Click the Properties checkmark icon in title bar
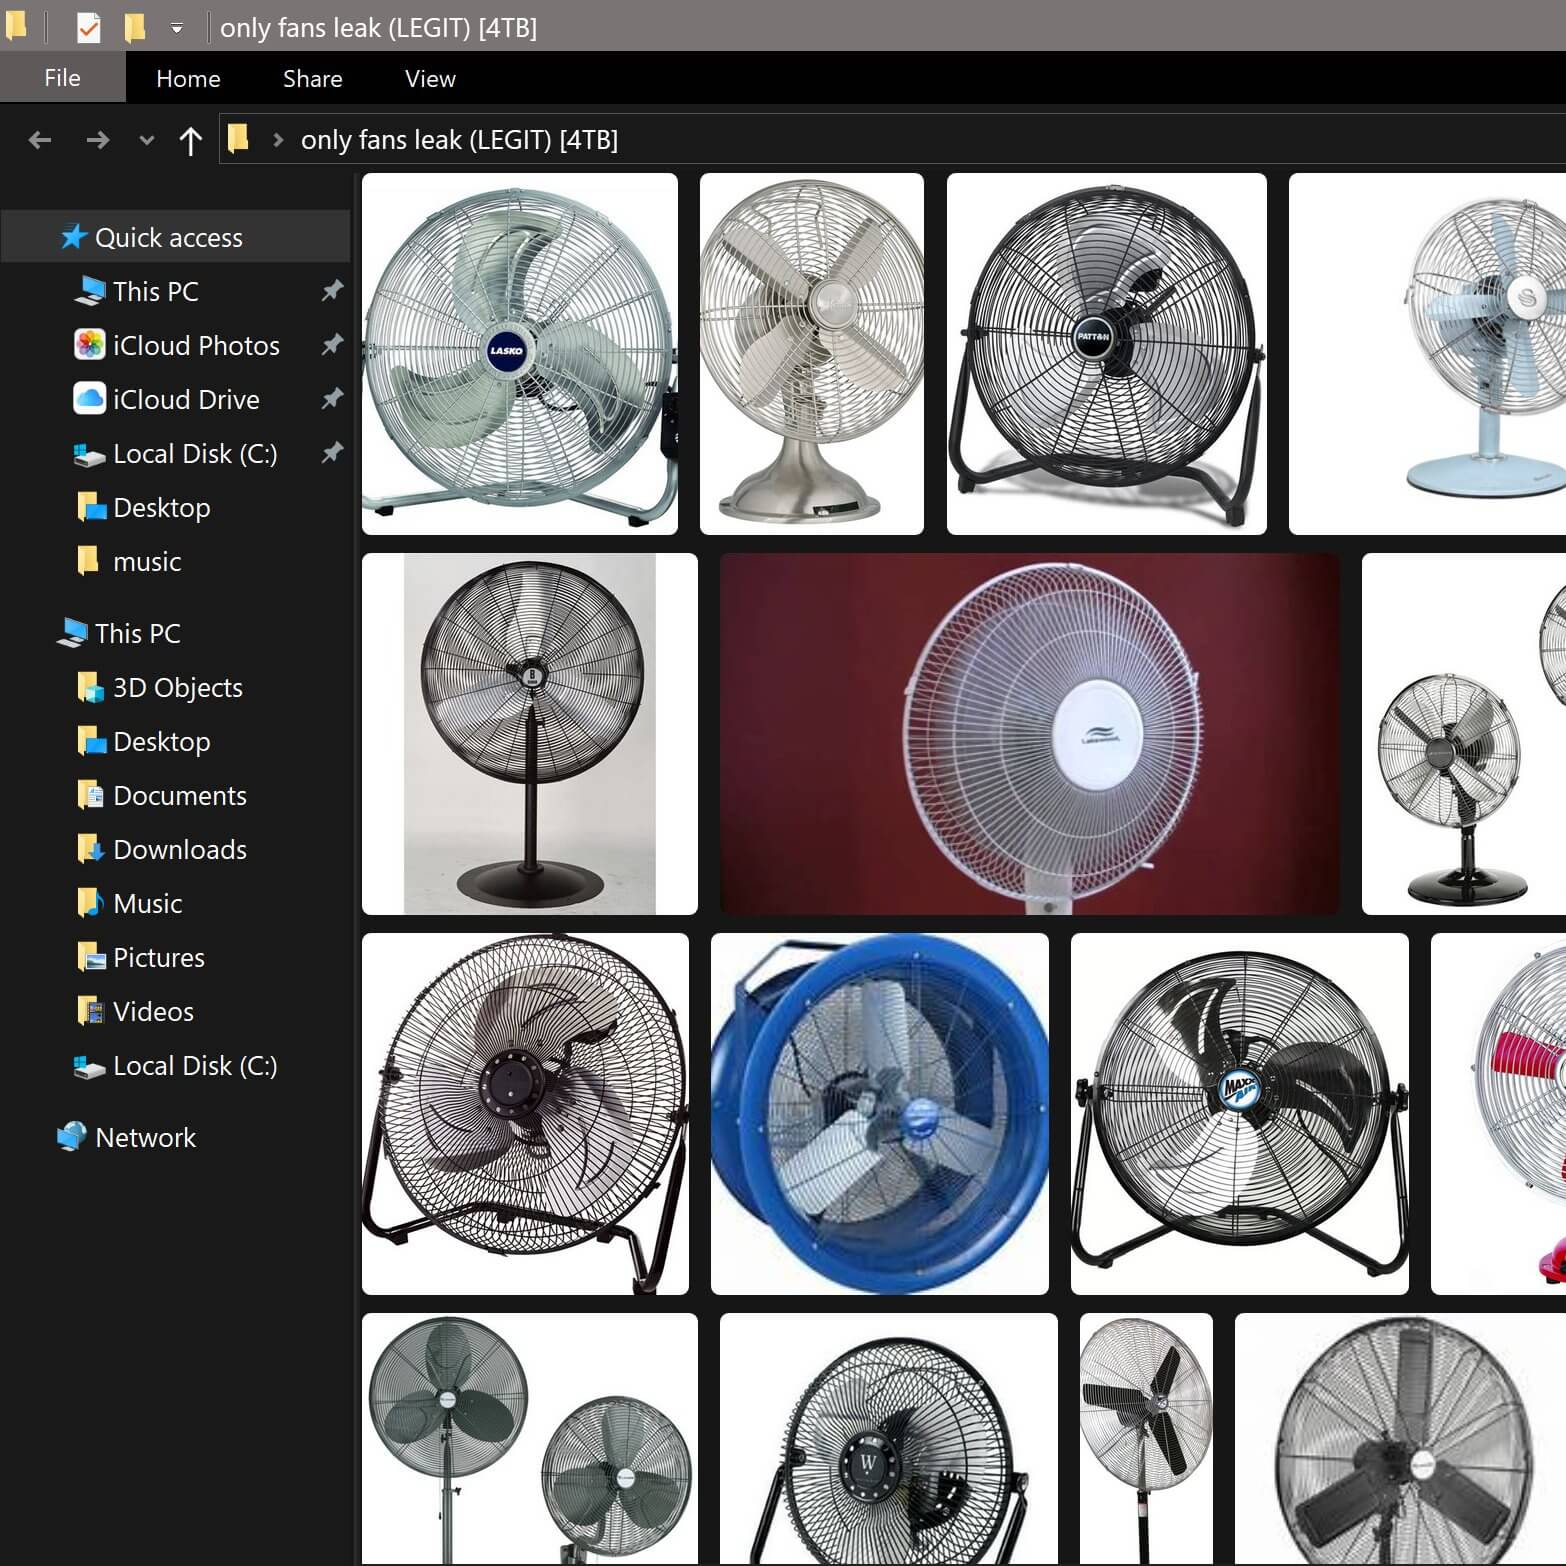The image size is (1566, 1566). coord(88,28)
